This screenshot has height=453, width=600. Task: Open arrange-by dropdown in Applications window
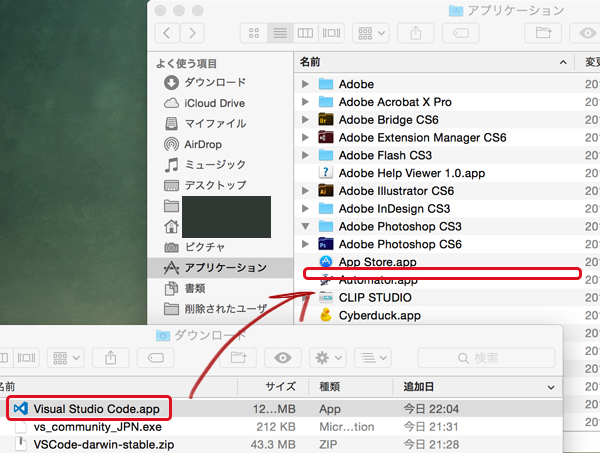[x=371, y=33]
